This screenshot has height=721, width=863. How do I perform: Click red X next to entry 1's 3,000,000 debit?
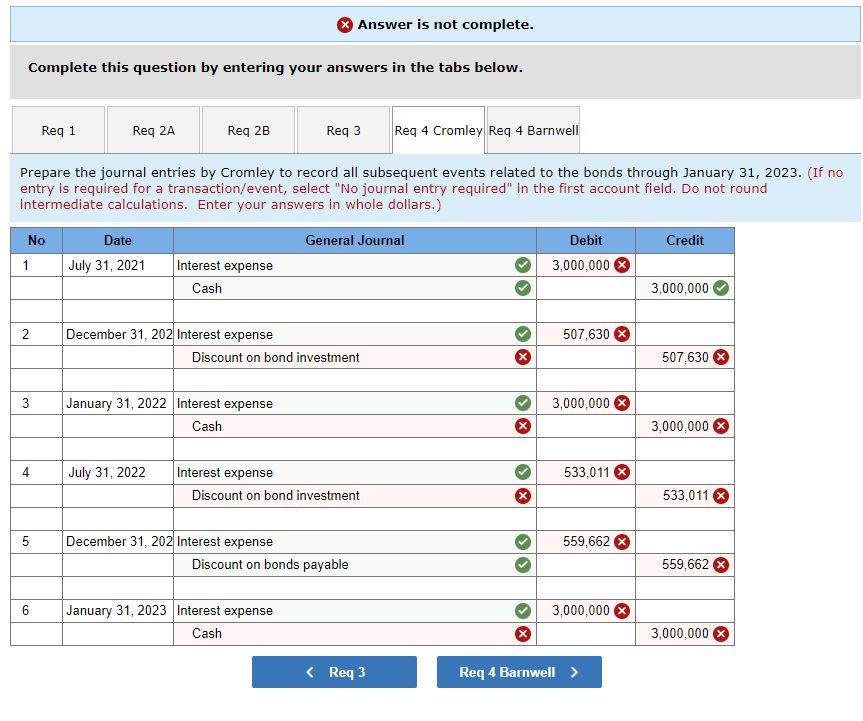623,265
